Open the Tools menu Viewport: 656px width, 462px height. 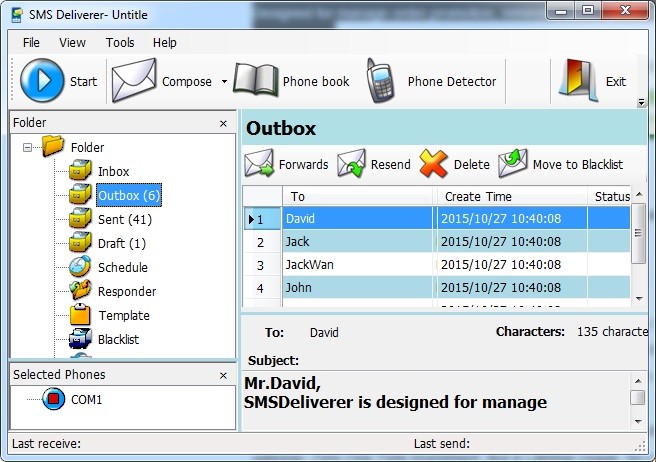pyautogui.click(x=120, y=43)
